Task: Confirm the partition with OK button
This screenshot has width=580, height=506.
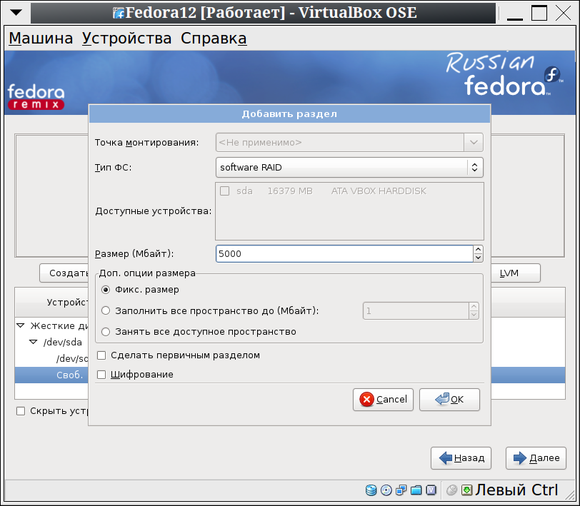Action: tap(449, 399)
